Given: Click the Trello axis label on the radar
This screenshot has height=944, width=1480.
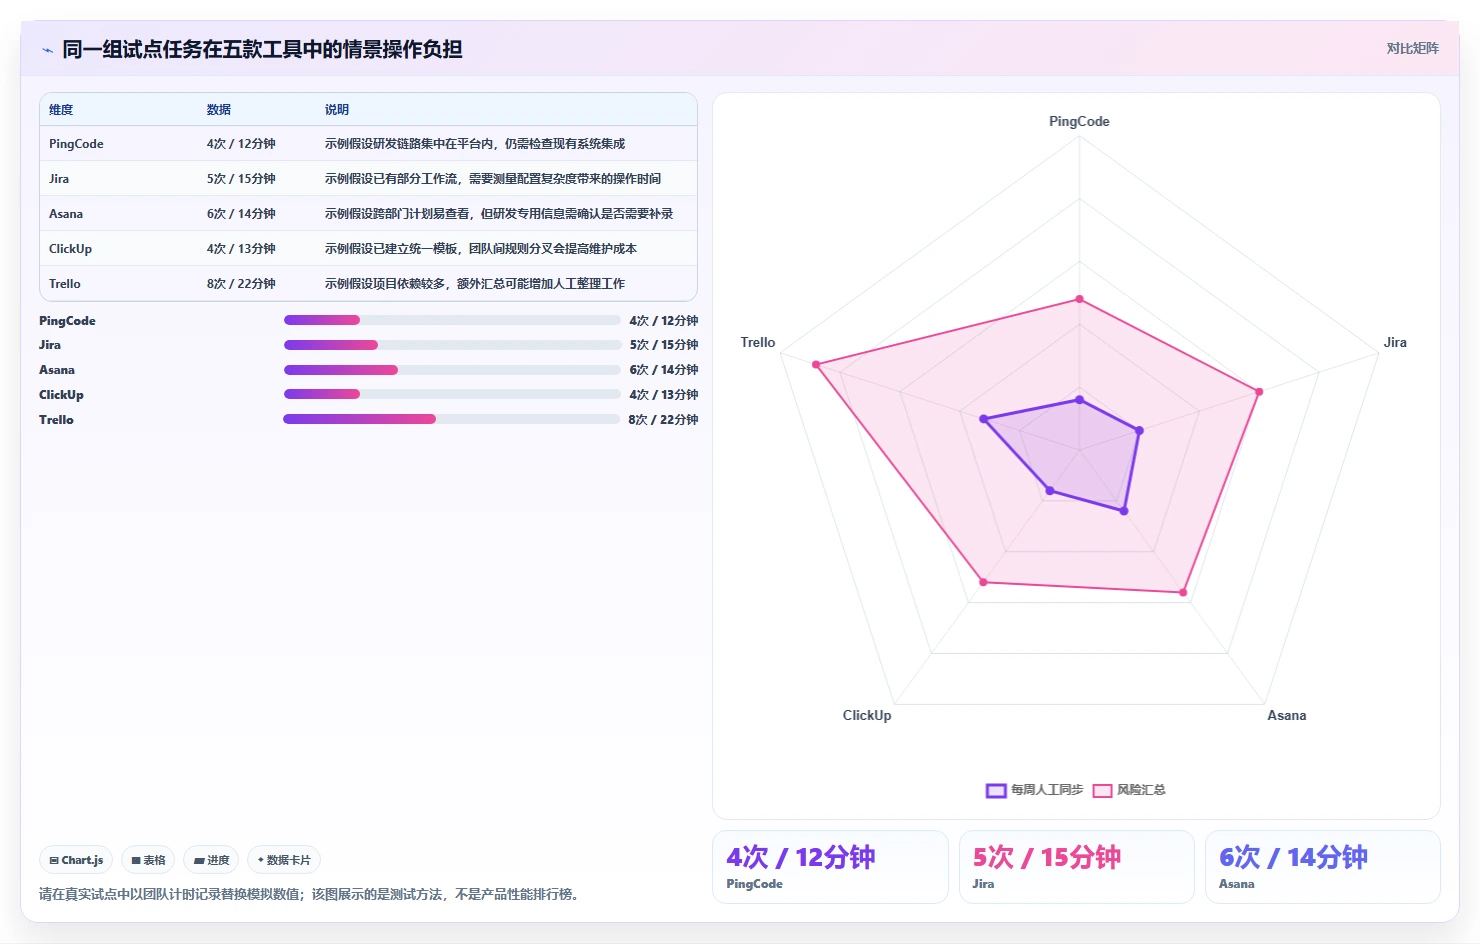Looking at the screenshot, I should (758, 342).
